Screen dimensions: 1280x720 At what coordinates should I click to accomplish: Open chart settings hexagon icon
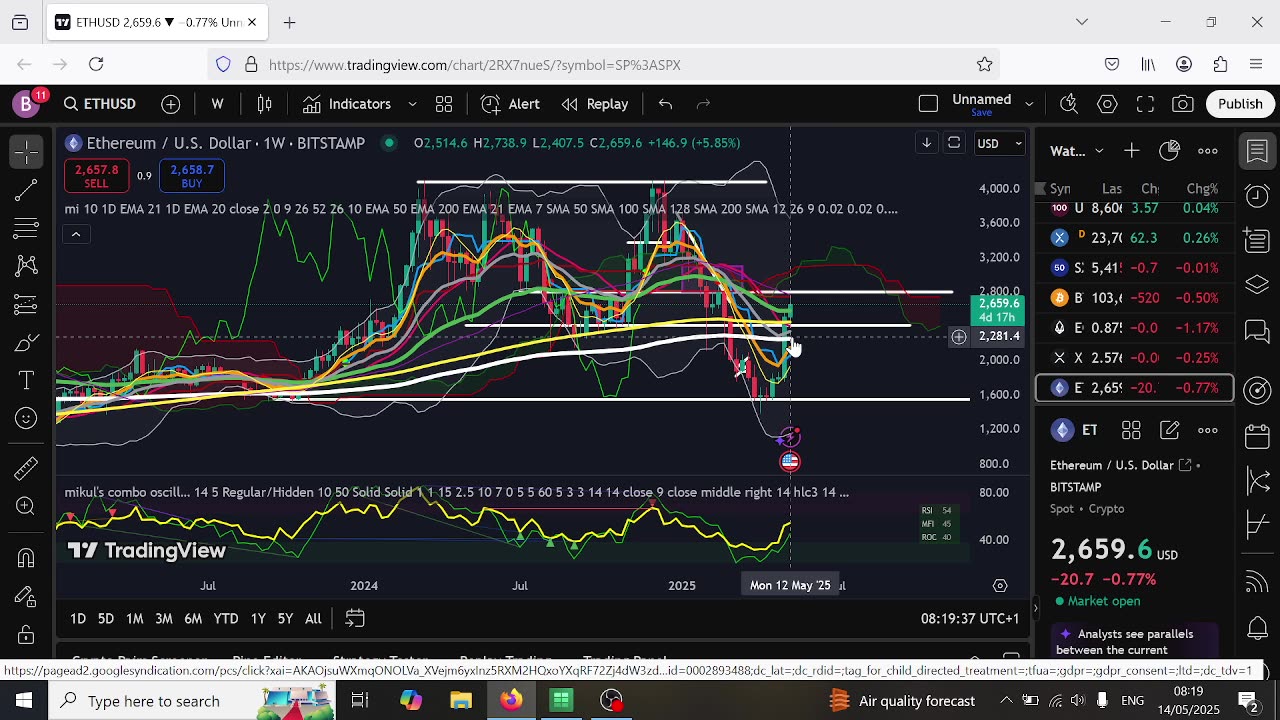[x=1107, y=104]
